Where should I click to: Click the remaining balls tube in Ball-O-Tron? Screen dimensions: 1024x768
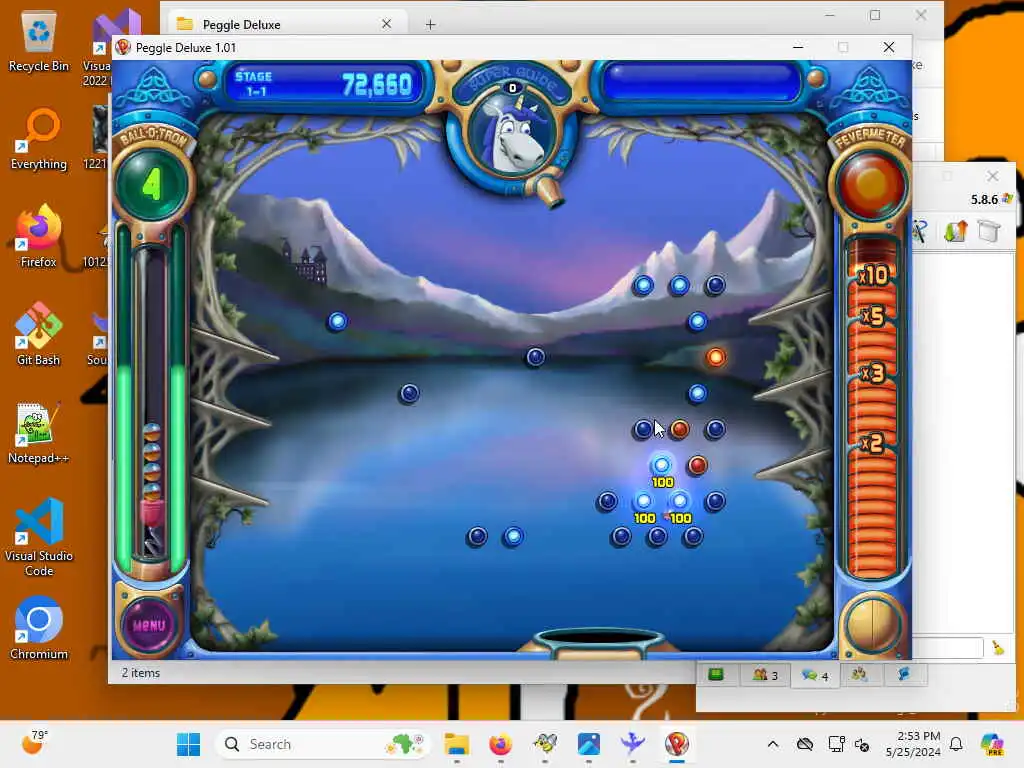152,402
